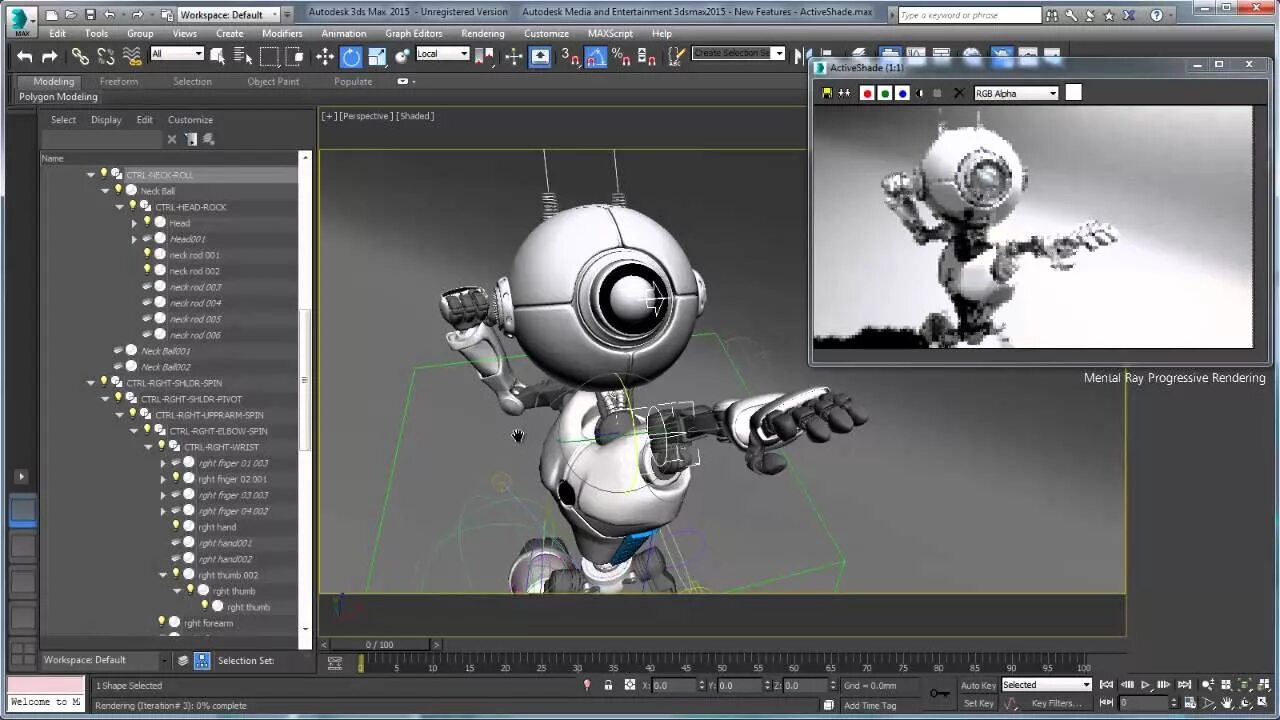The width and height of the screenshot is (1280, 720).
Task: Clear the ActiveShade render with X icon
Action: [958, 93]
